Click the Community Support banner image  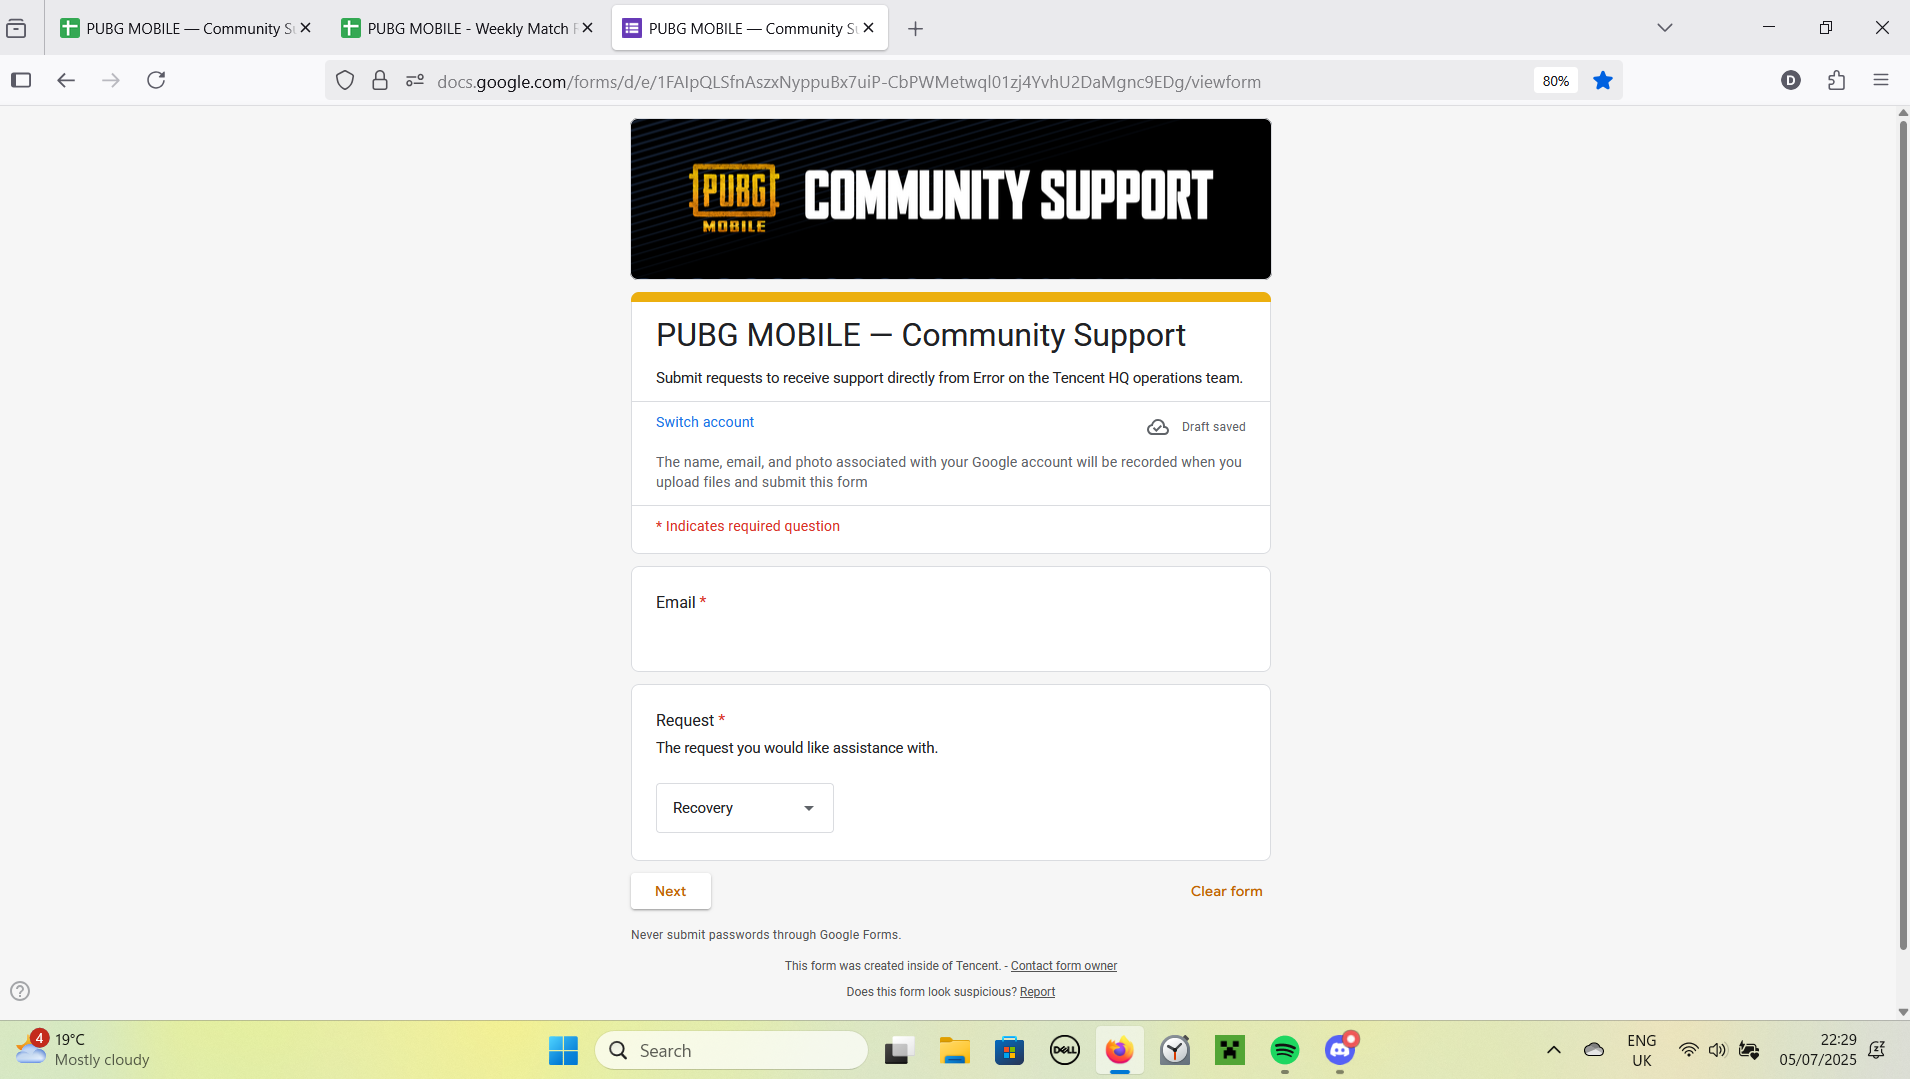tap(951, 199)
